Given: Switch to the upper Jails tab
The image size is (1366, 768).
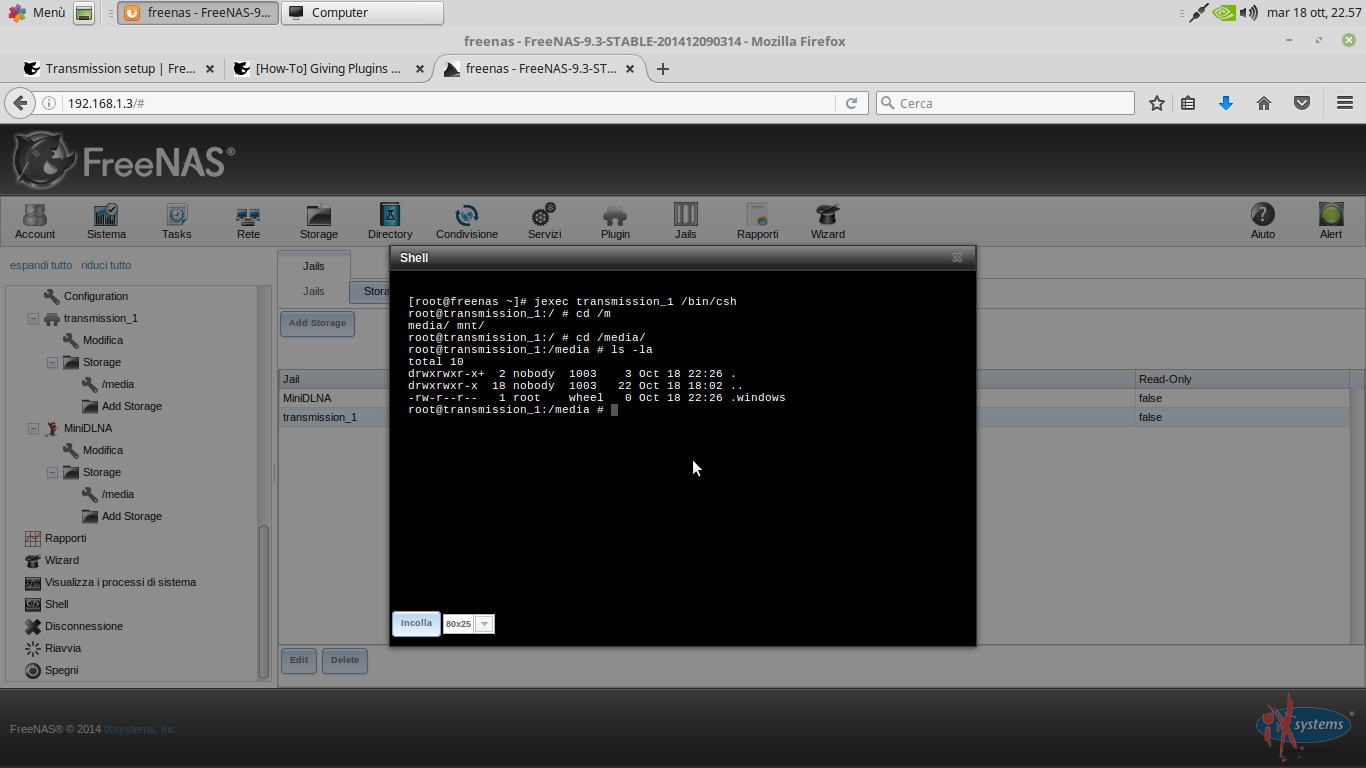Looking at the screenshot, I should pos(314,266).
